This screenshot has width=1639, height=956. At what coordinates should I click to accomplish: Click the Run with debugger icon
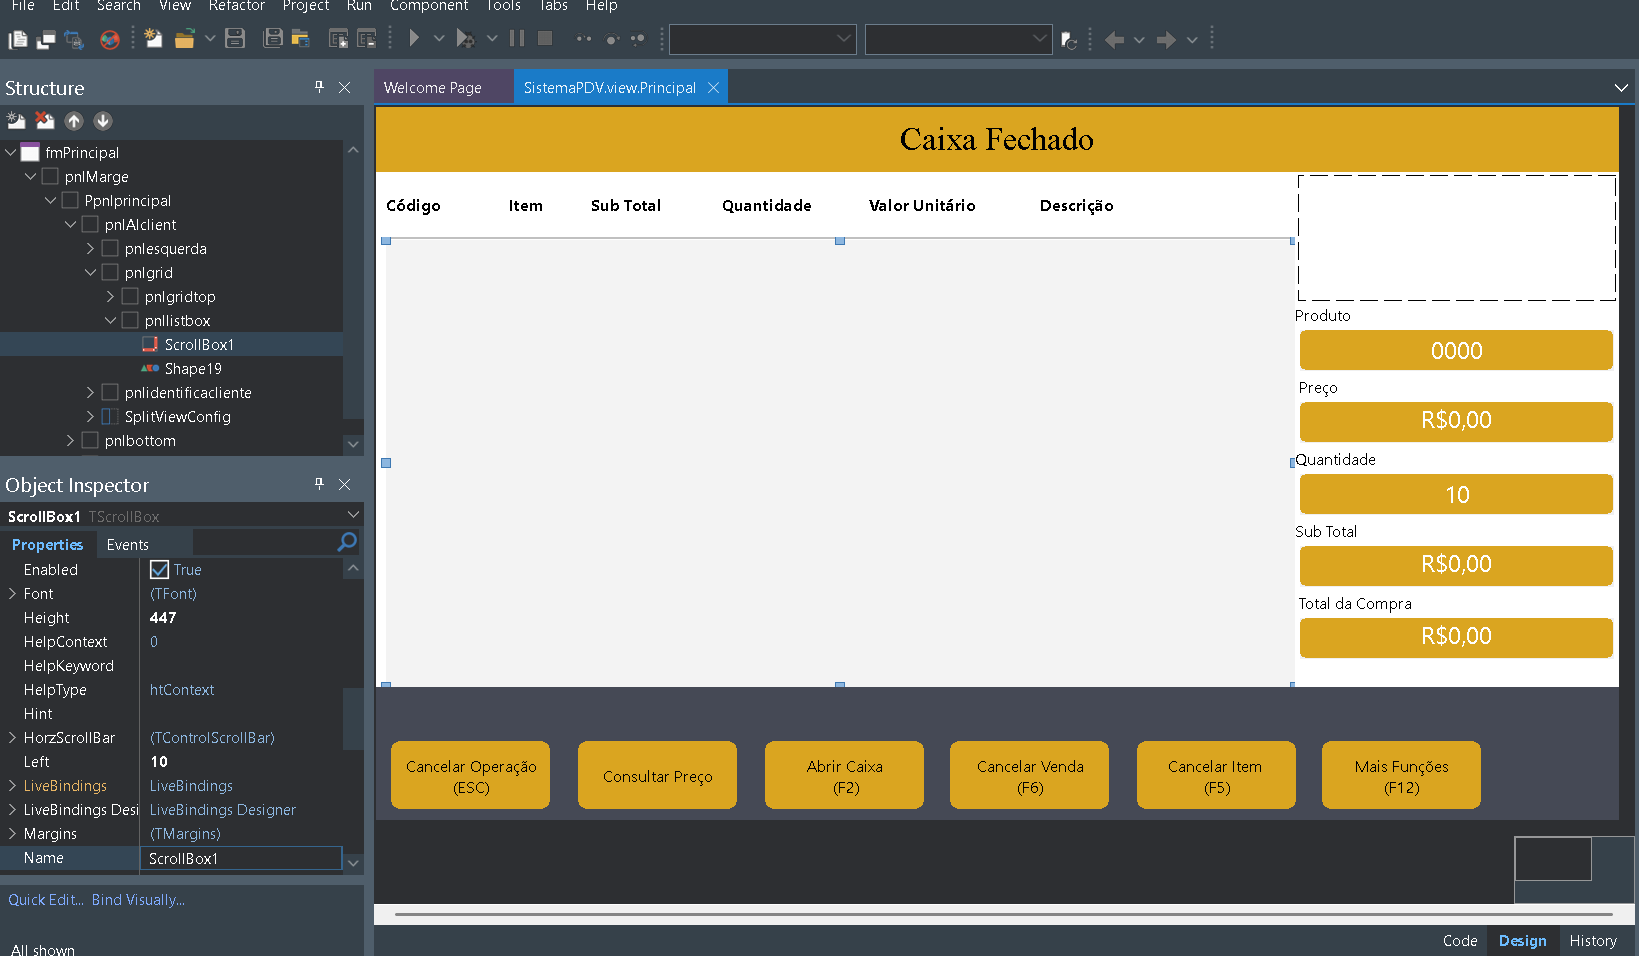pos(464,39)
